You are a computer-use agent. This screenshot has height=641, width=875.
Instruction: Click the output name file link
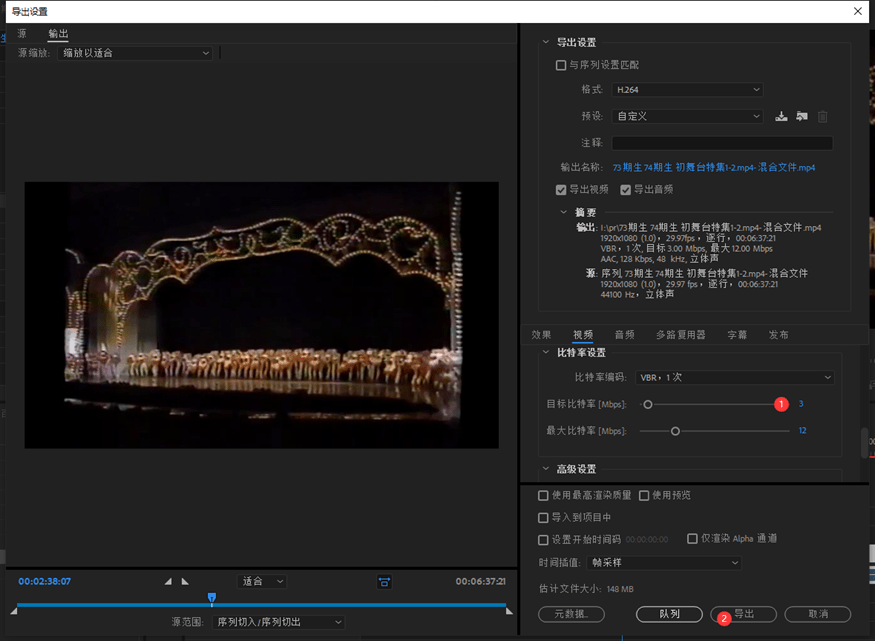[713, 168]
